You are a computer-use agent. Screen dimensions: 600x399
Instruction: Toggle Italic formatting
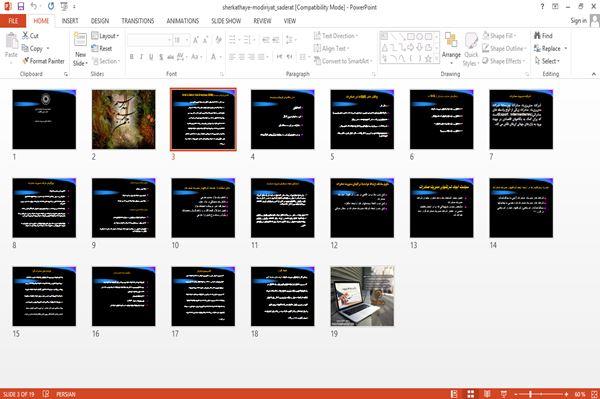pyautogui.click(x=141, y=57)
